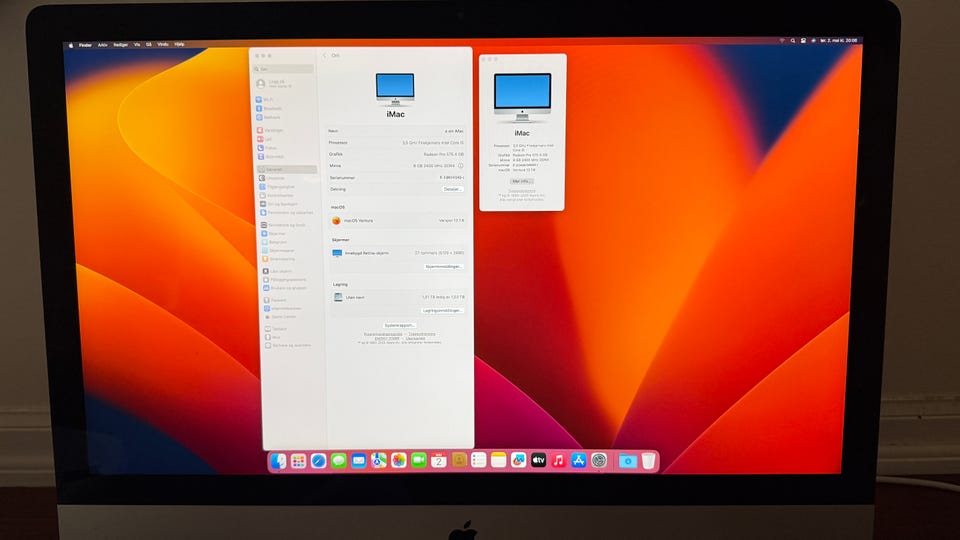Open Safari from the Dock
The height and width of the screenshot is (540, 960).
click(318, 461)
